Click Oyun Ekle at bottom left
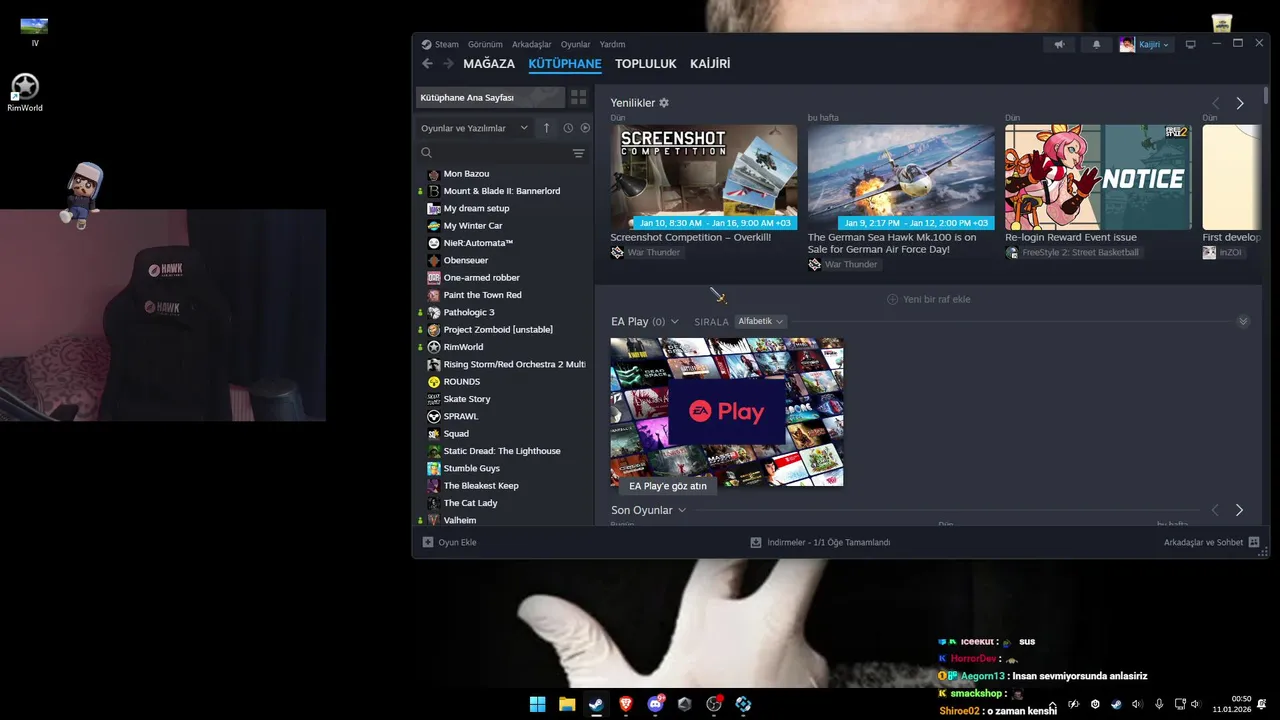This screenshot has height=720, width=1280. tap(450, 542)
